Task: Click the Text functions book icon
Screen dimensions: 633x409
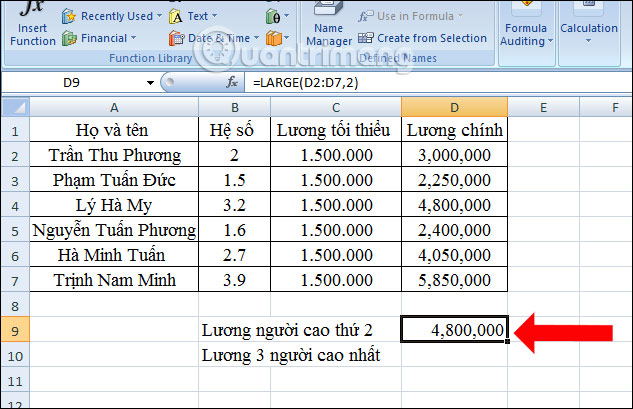Action: (176, 17)
